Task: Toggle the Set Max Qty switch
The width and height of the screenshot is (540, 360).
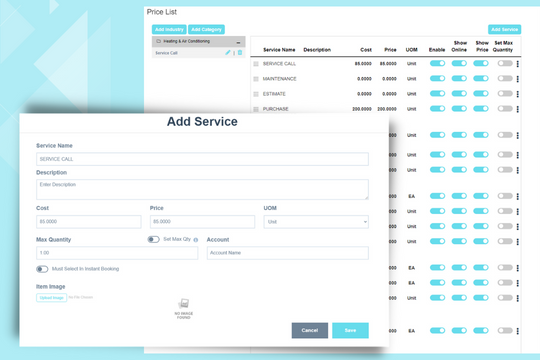Action: (154, 239)
